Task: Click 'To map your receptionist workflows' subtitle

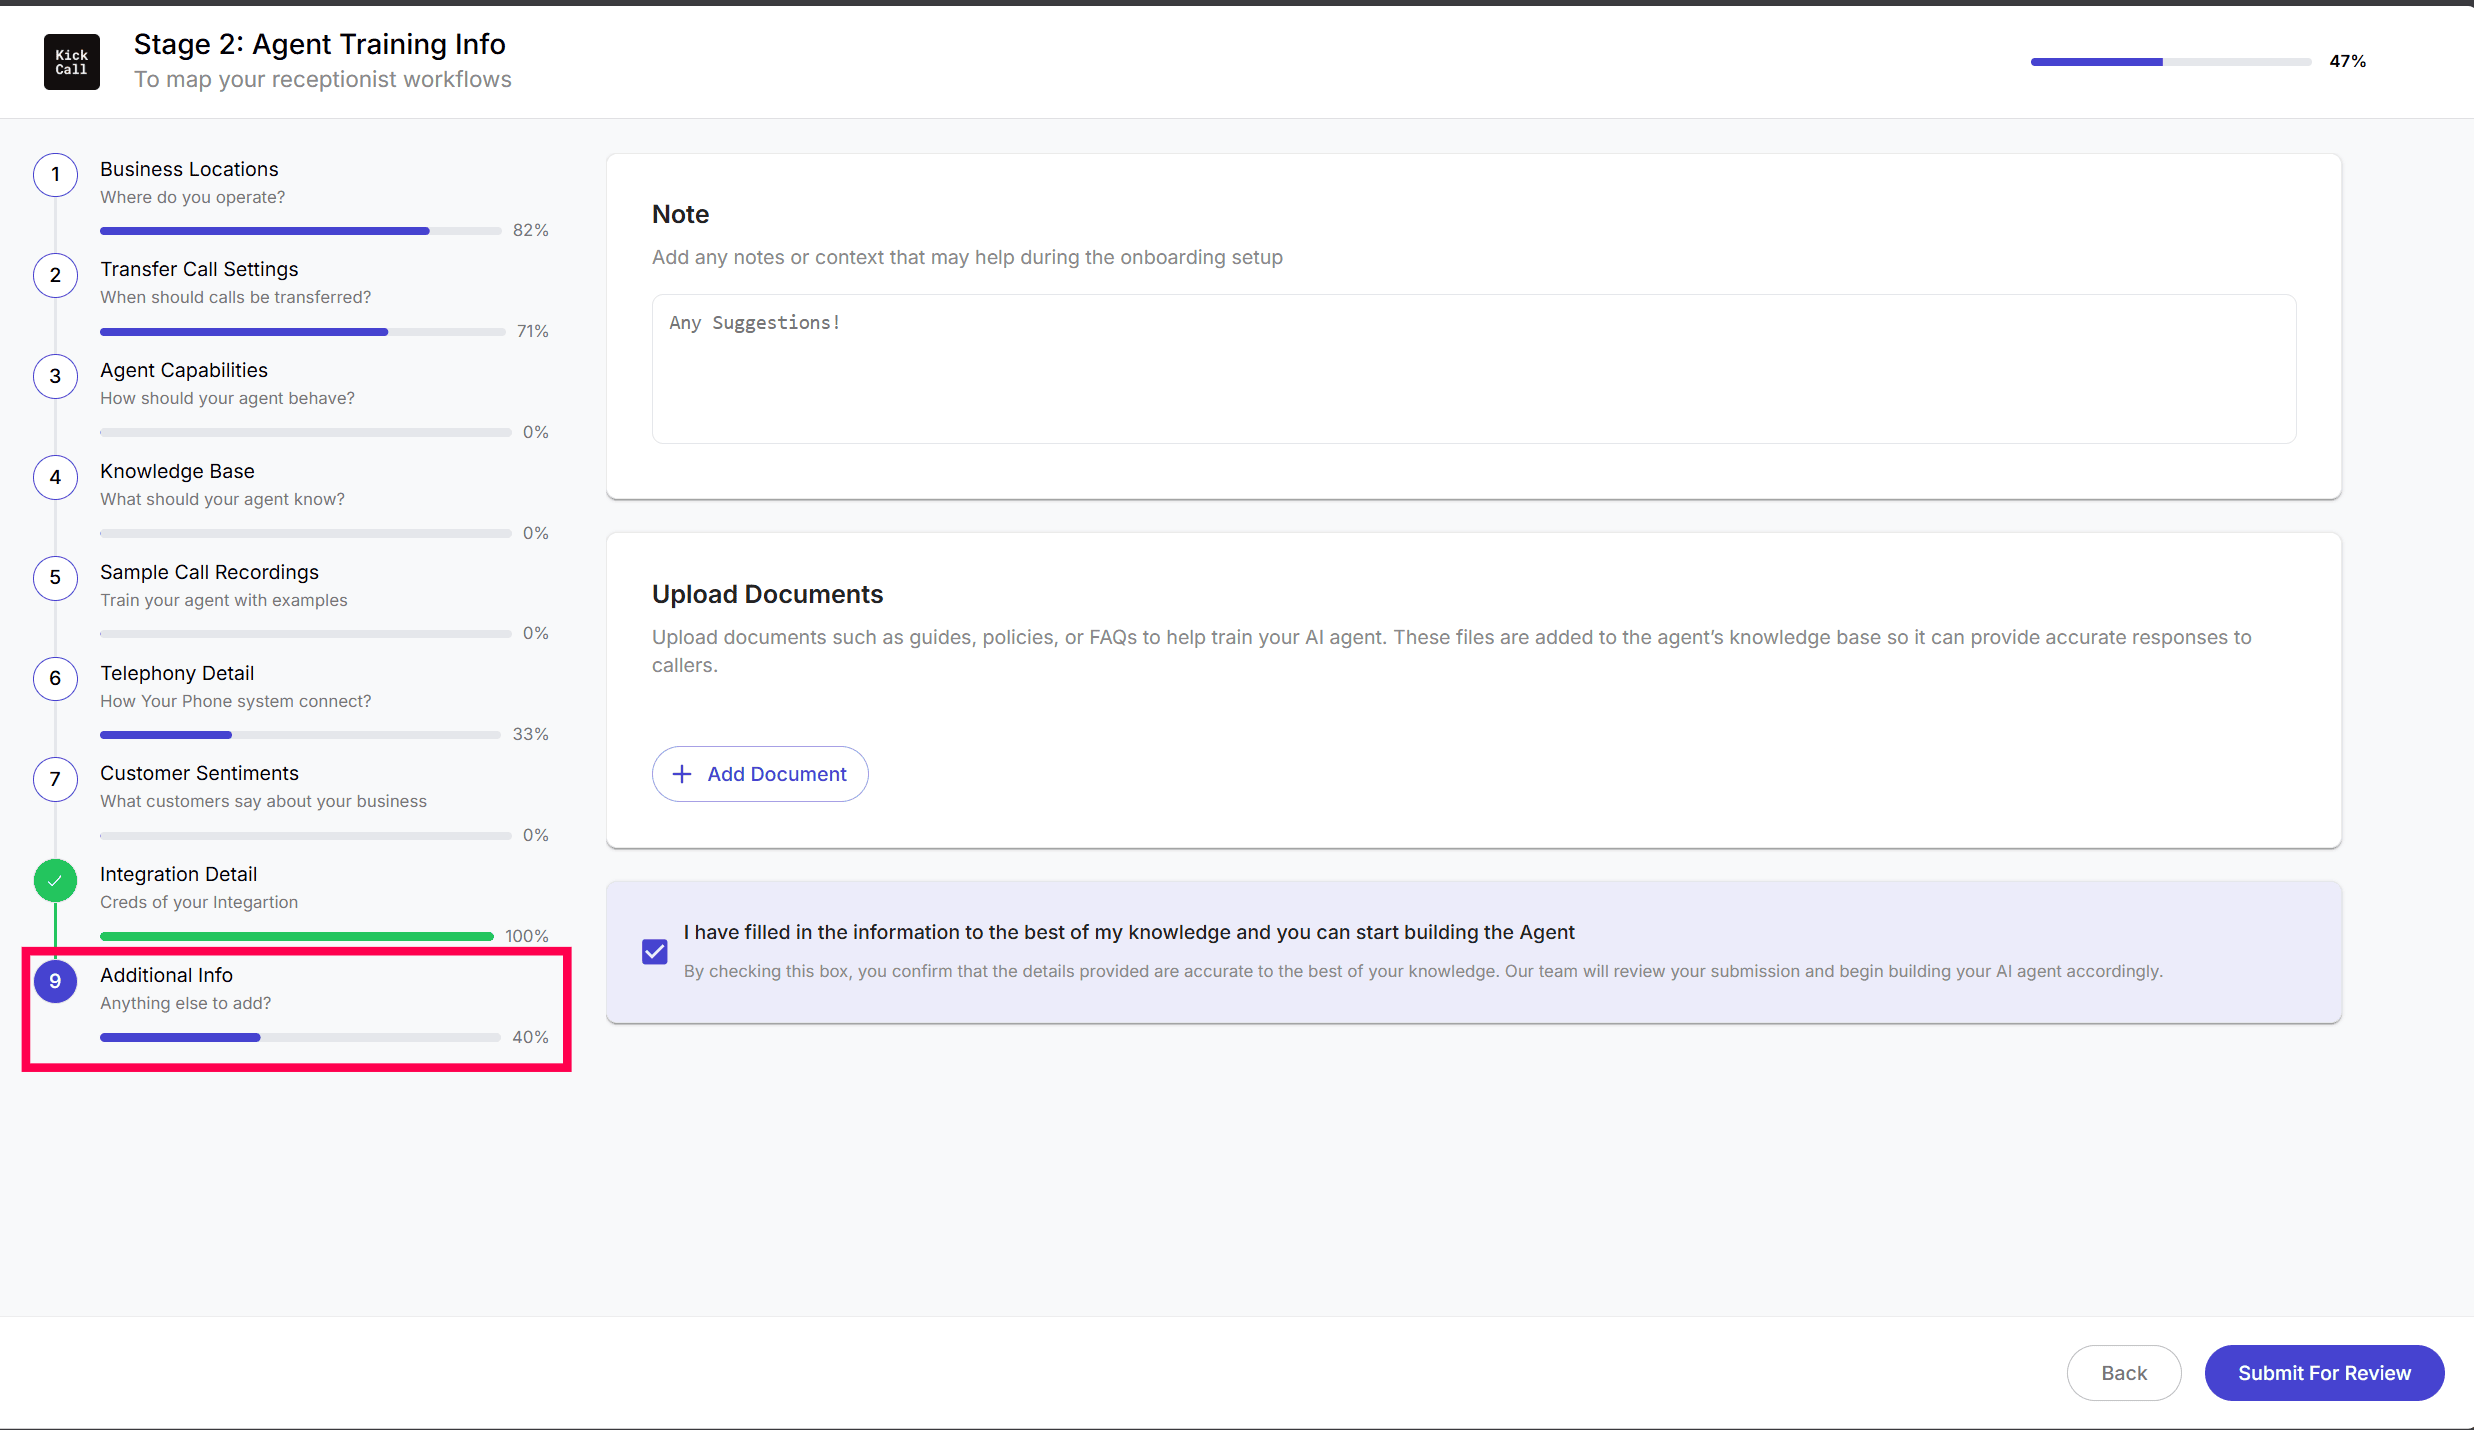Action: (322, 79)
